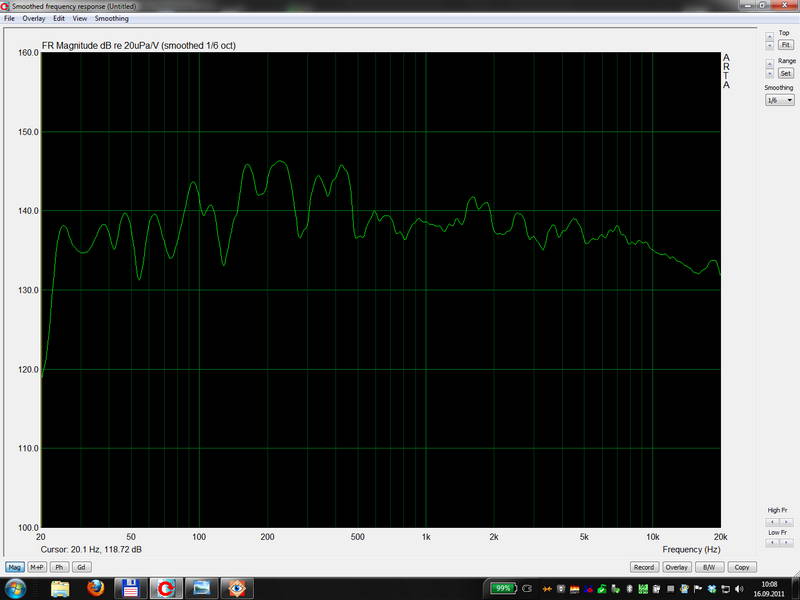This screenshot has height=600, width=800.
Task: Click the Copy button
Action: coord(741,567)
